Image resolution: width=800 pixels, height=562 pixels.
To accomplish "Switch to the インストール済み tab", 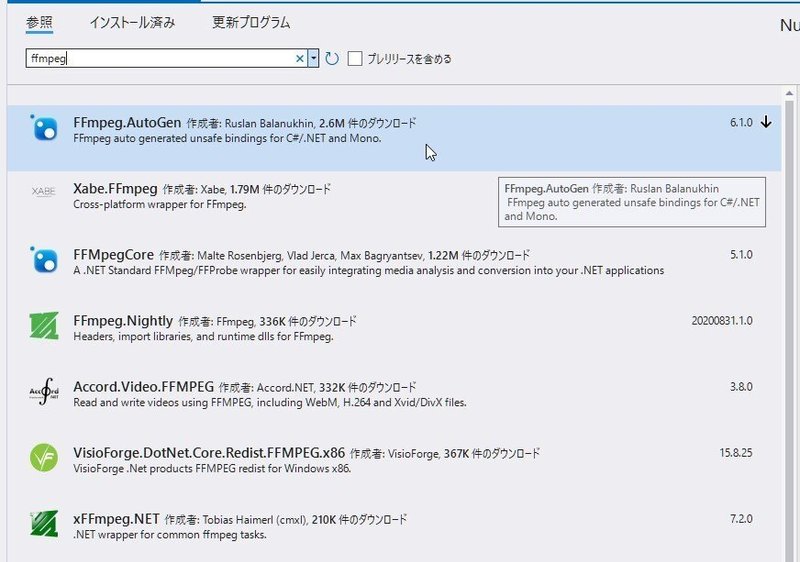I will 132,22.
